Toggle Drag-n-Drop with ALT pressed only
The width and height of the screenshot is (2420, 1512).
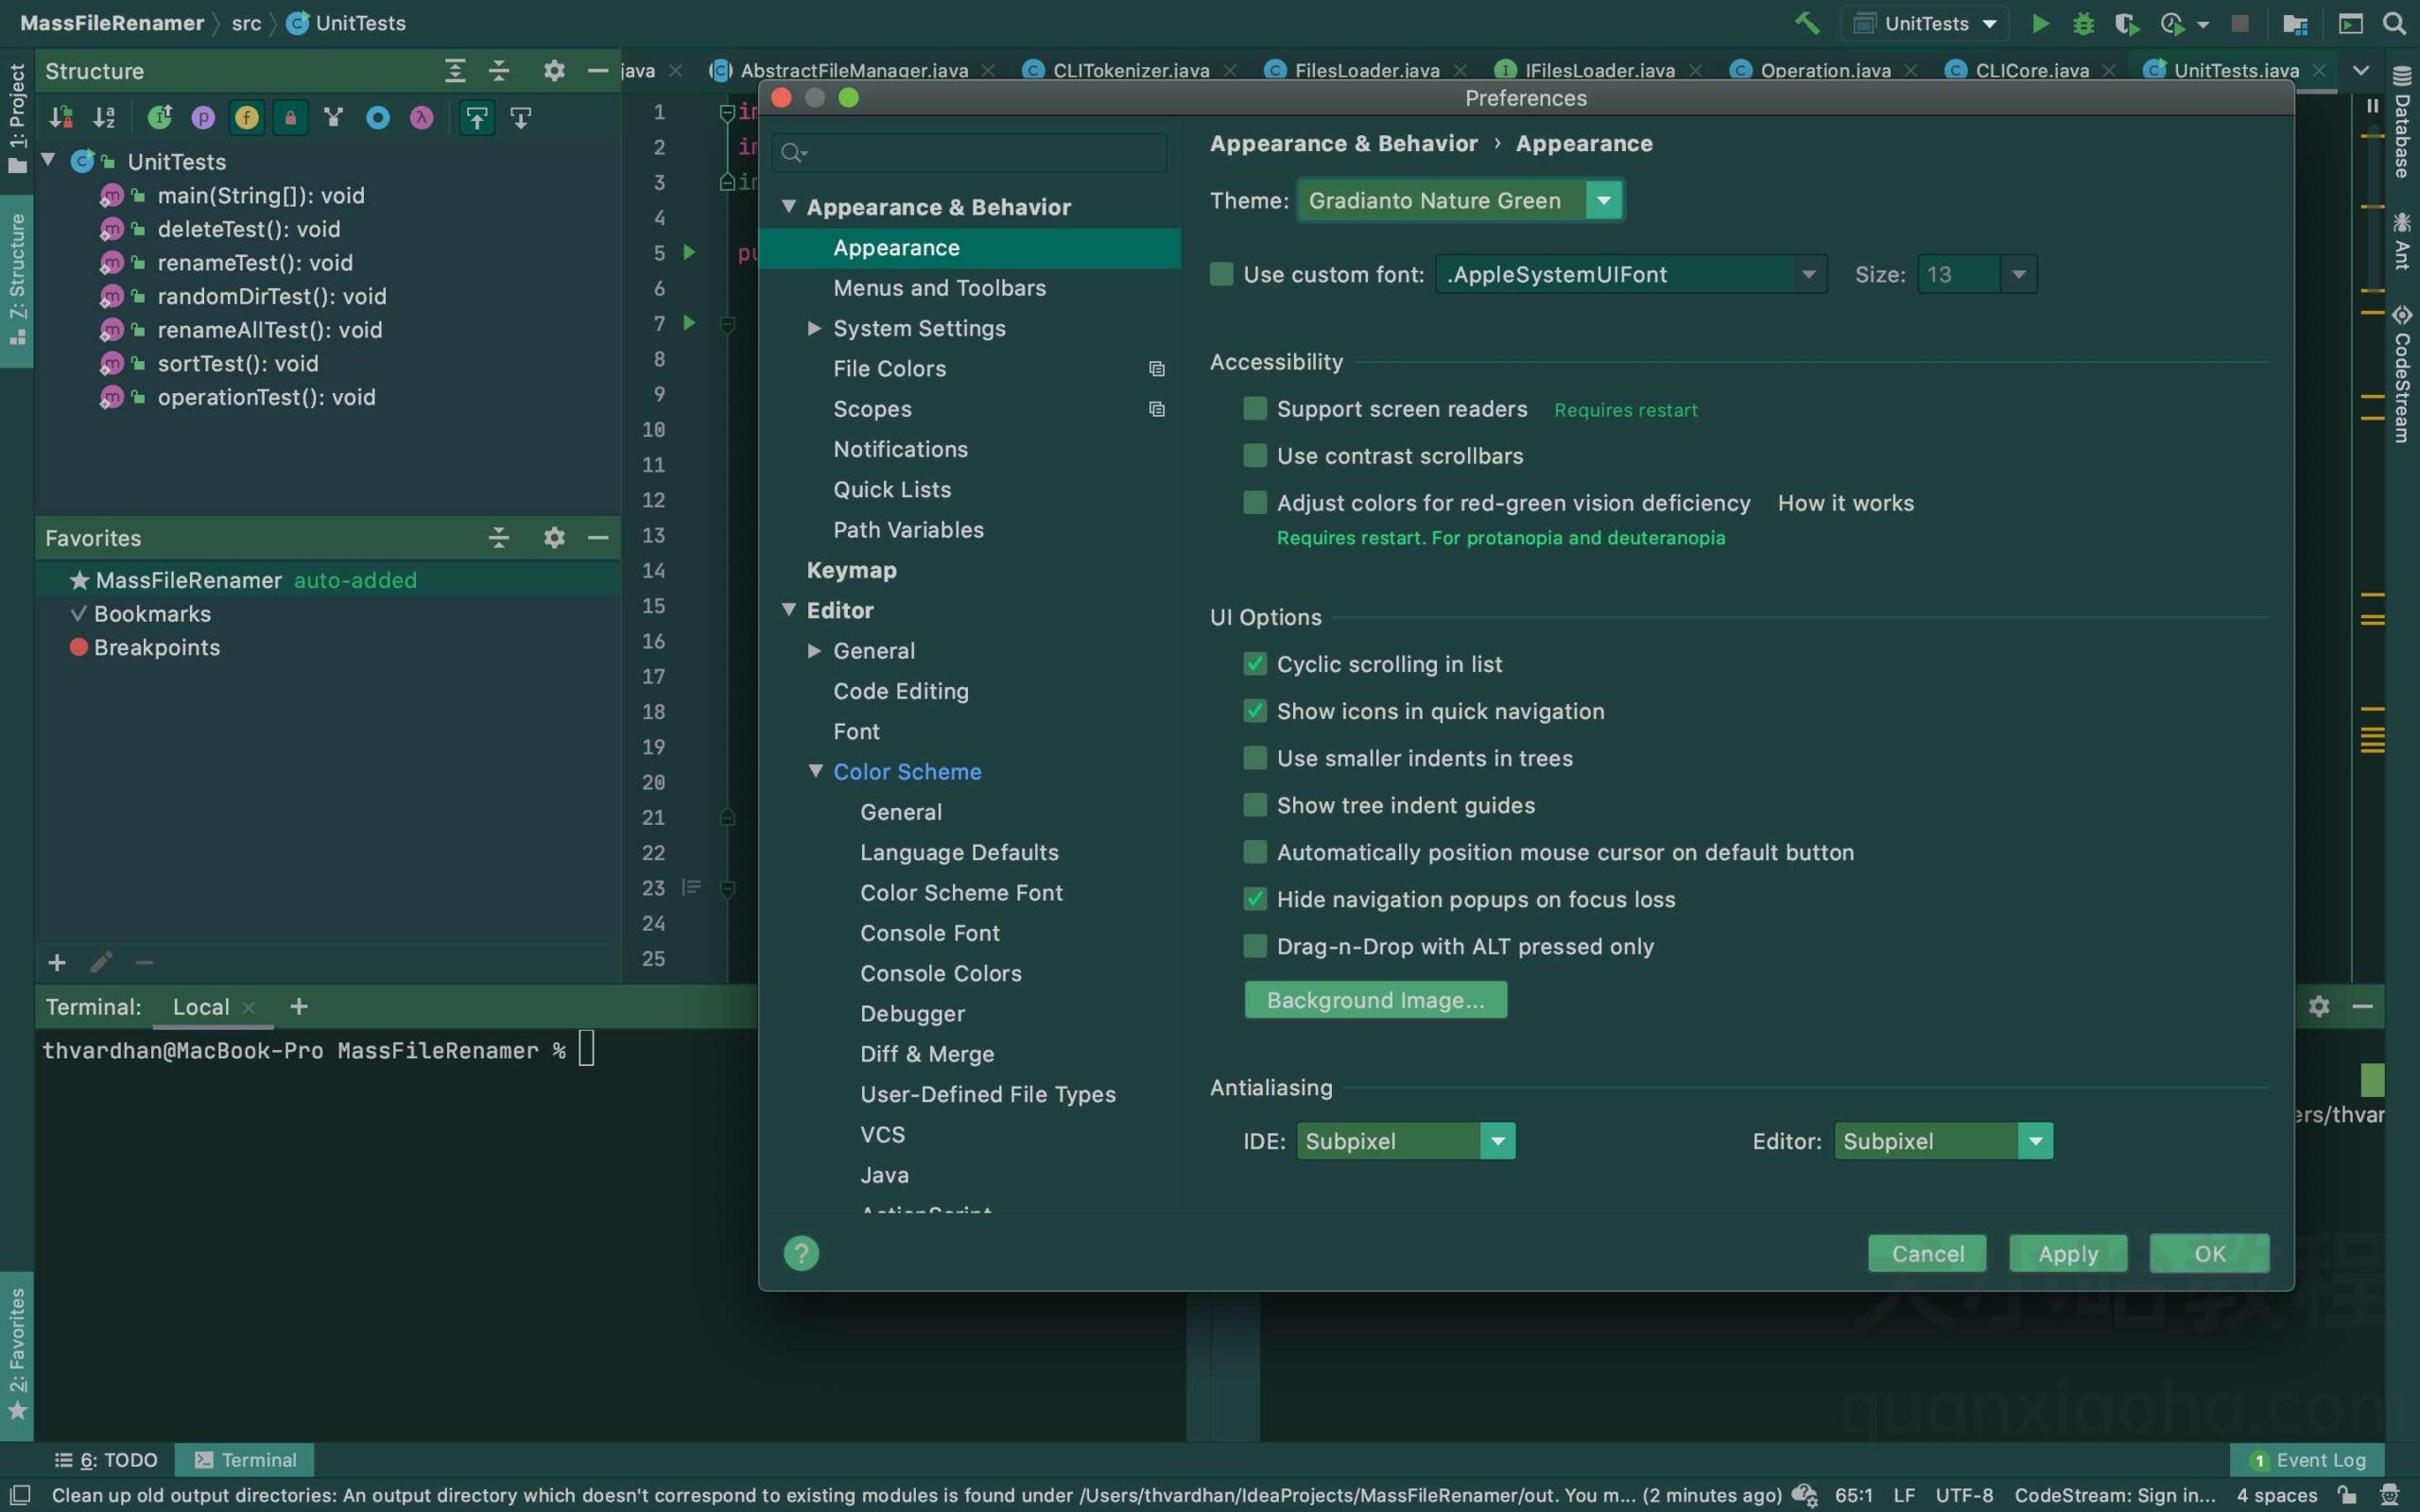click(1253, 948)
